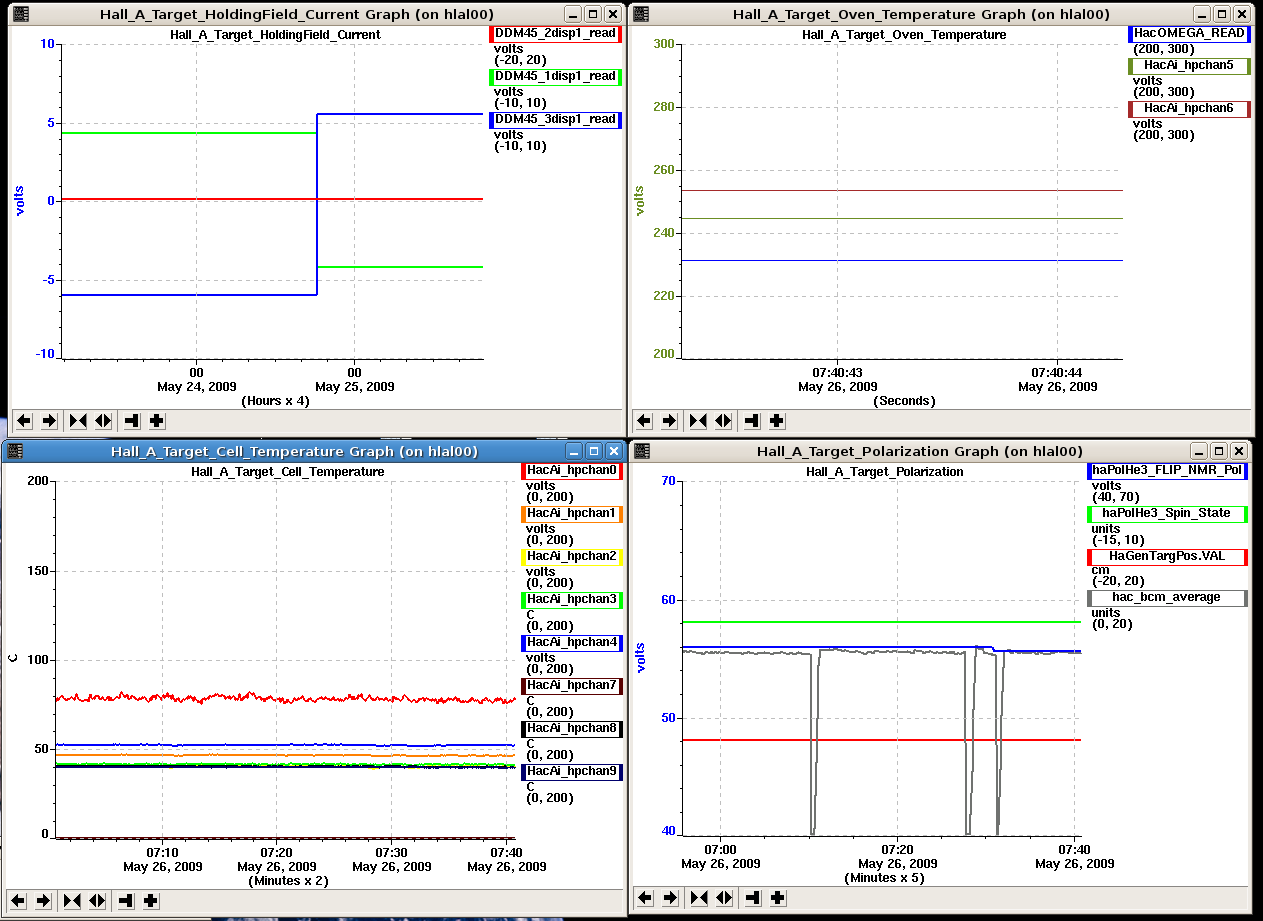This screenshot has height=921, width=1263.
Task: Click the outward-arrows time expand icon in Cell_Temperature
Action: point(97,900)
